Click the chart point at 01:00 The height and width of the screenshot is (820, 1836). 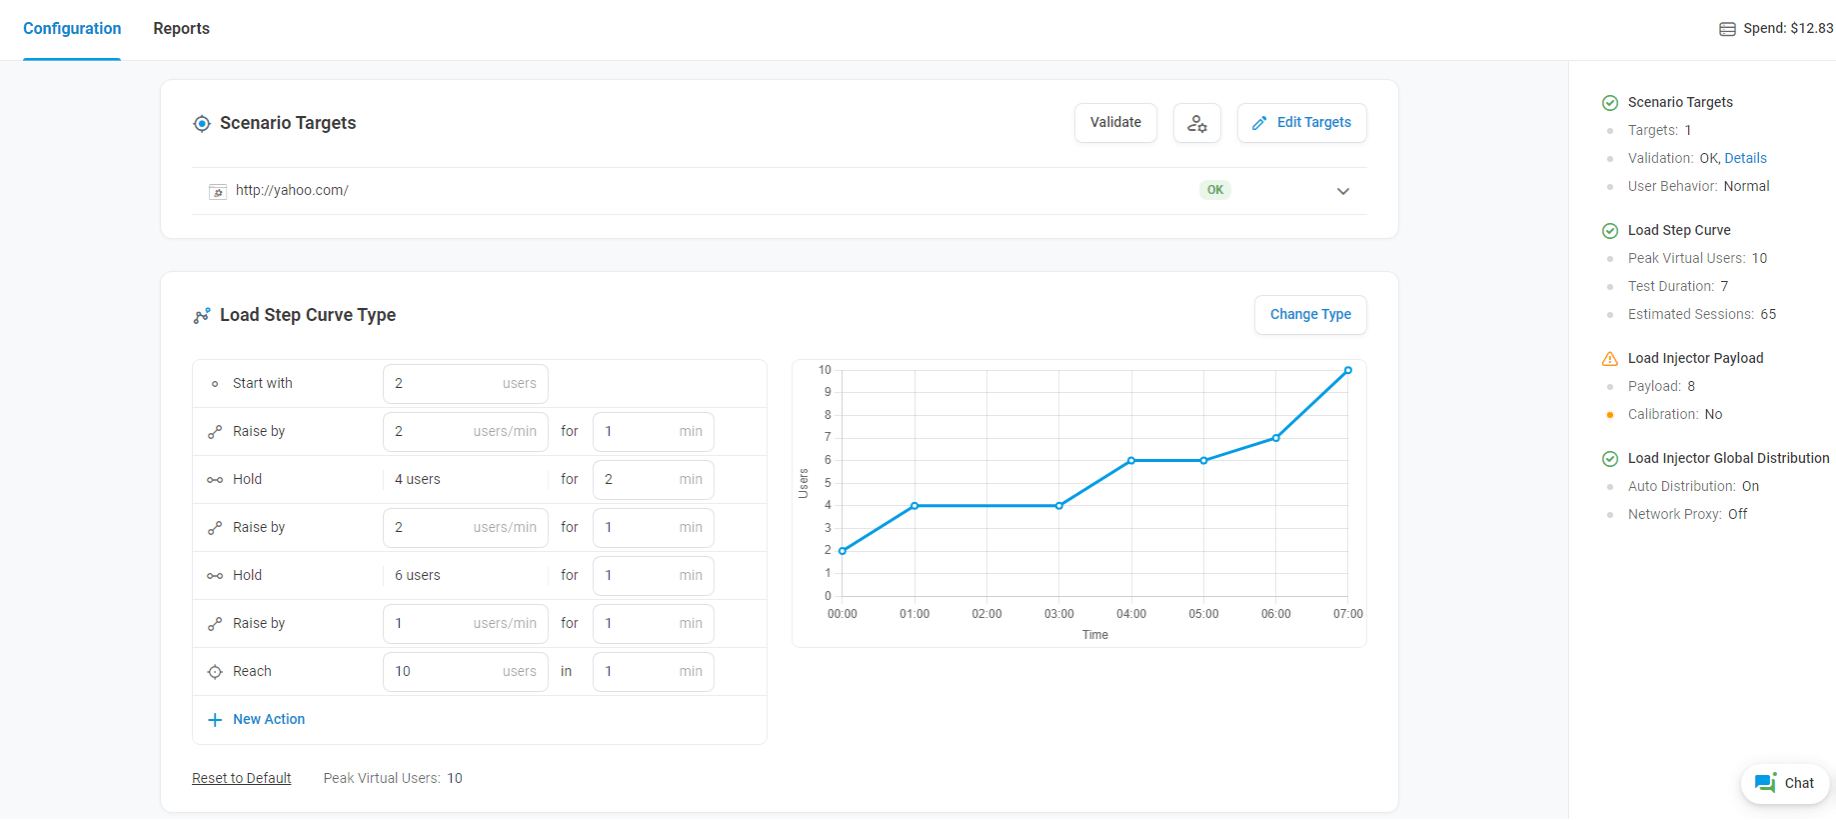(x=915, y=506)
